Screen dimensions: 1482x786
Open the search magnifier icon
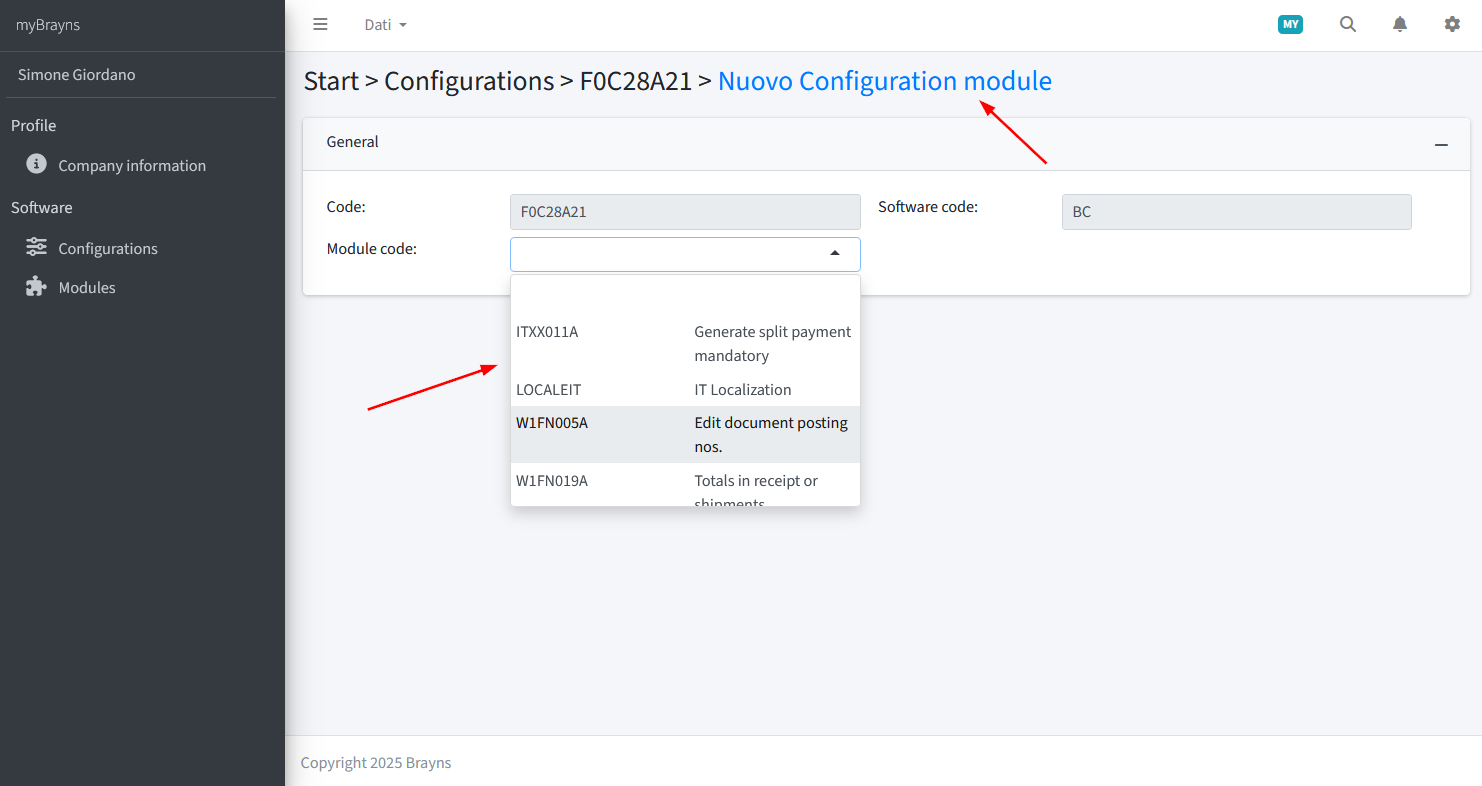1348,24
